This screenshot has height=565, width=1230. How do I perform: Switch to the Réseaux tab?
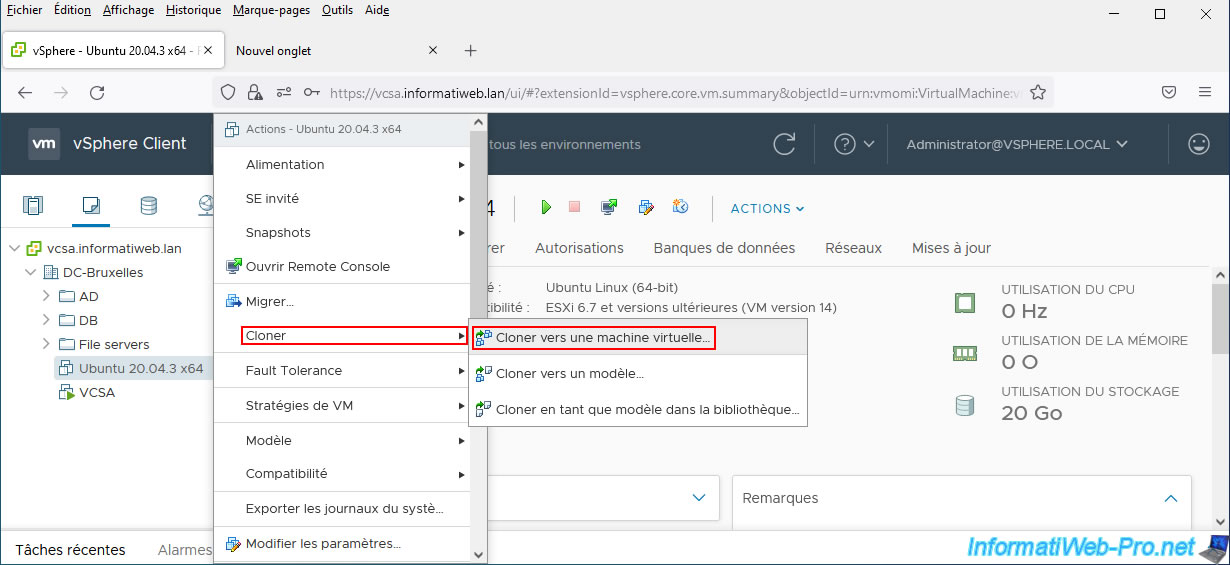click(x=853, y=248)
